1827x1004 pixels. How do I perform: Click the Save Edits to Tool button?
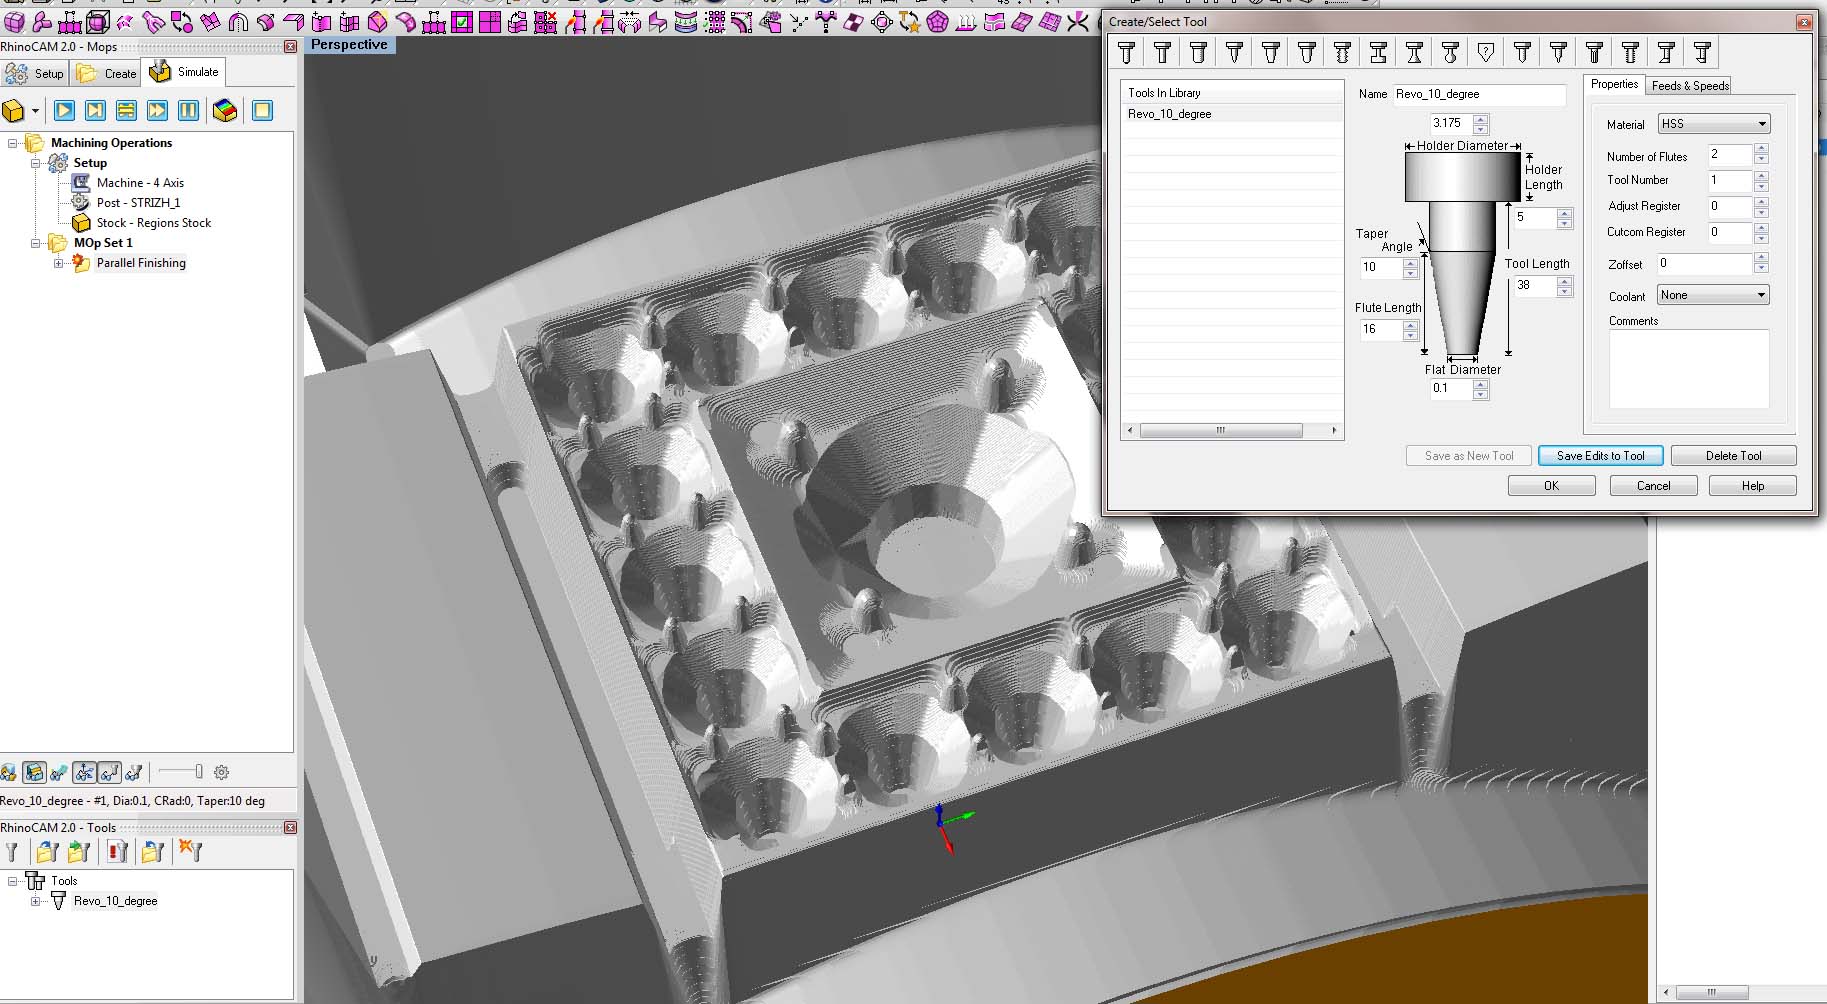pyautogui.click(x=1600, y=456)
